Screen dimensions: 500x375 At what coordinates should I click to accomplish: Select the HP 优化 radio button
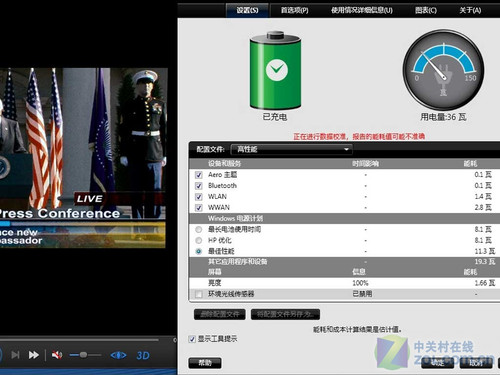199,240
